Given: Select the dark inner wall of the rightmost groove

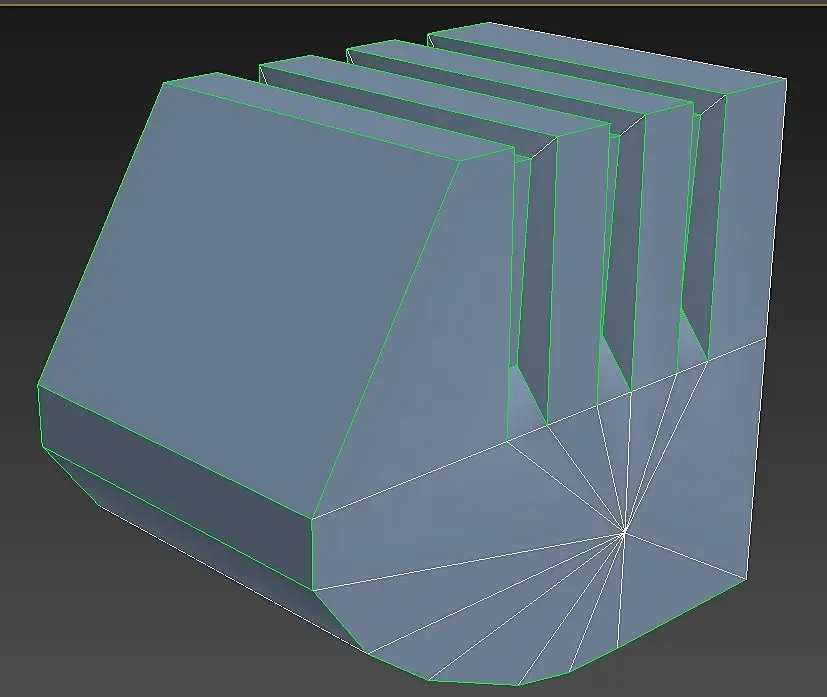Looking at the screenshot, I should point(704,221).
